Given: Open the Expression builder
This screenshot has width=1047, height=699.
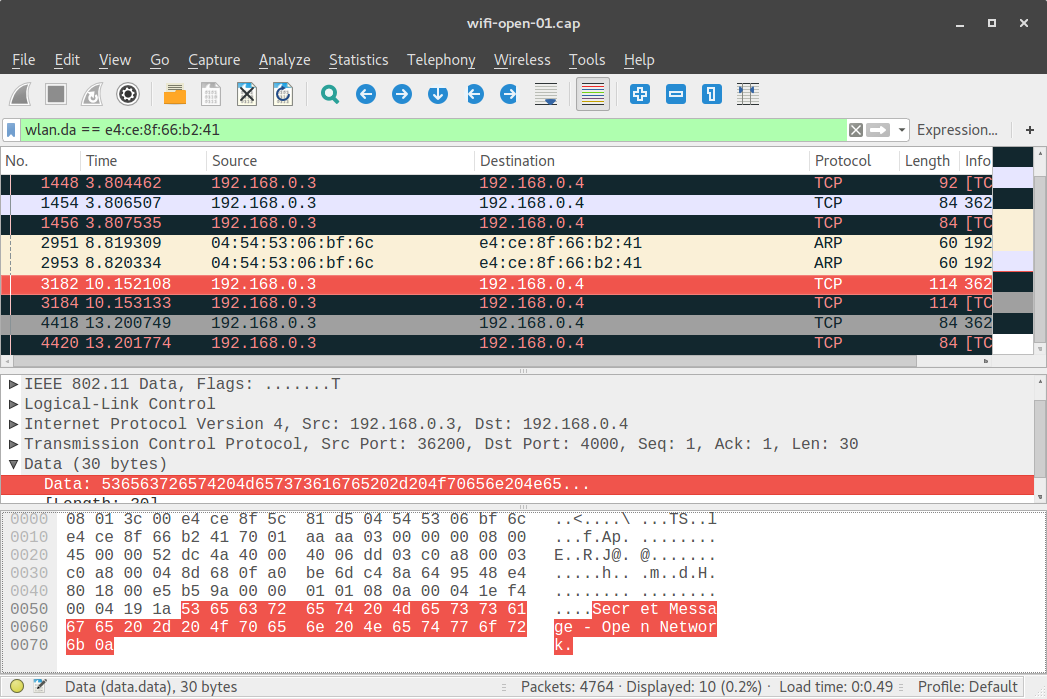Looking at the screenshot, I should point(956,130).
